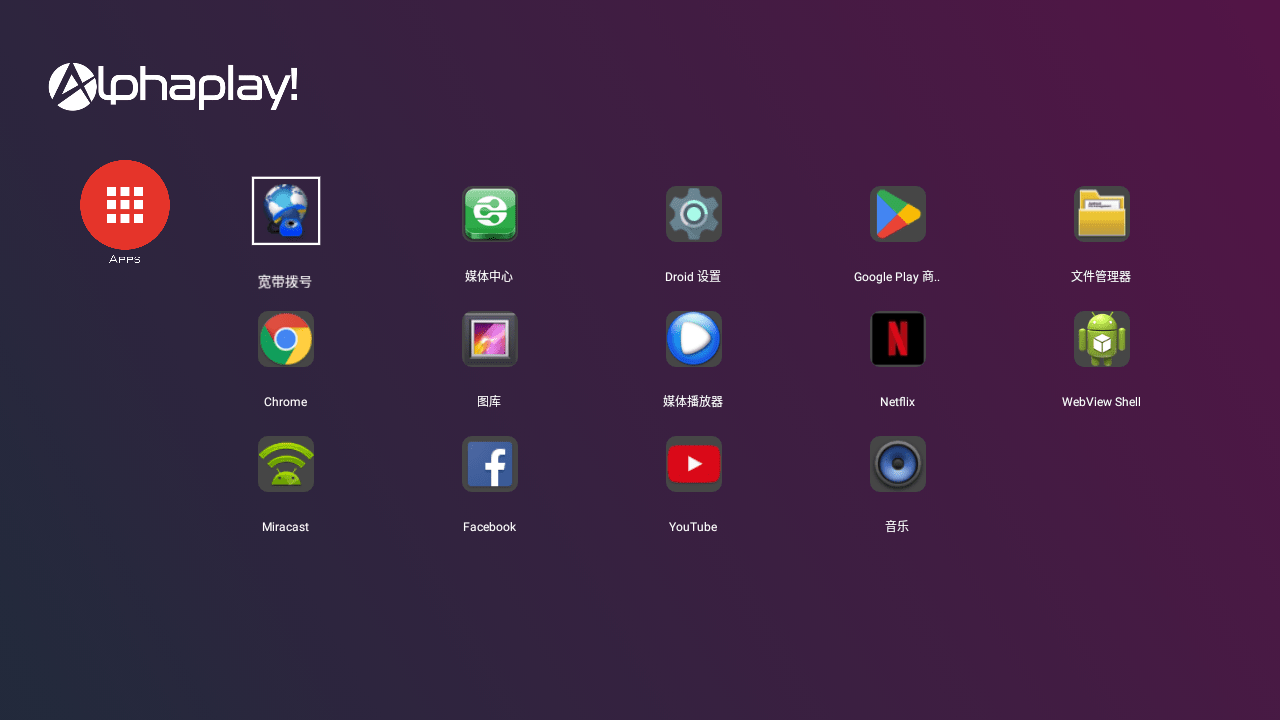The height and width of the screenshot is (720, 1280).
Task: Start the 媒体播放器 media player icon
Action: pyautogui.click(x=694, y=339)
